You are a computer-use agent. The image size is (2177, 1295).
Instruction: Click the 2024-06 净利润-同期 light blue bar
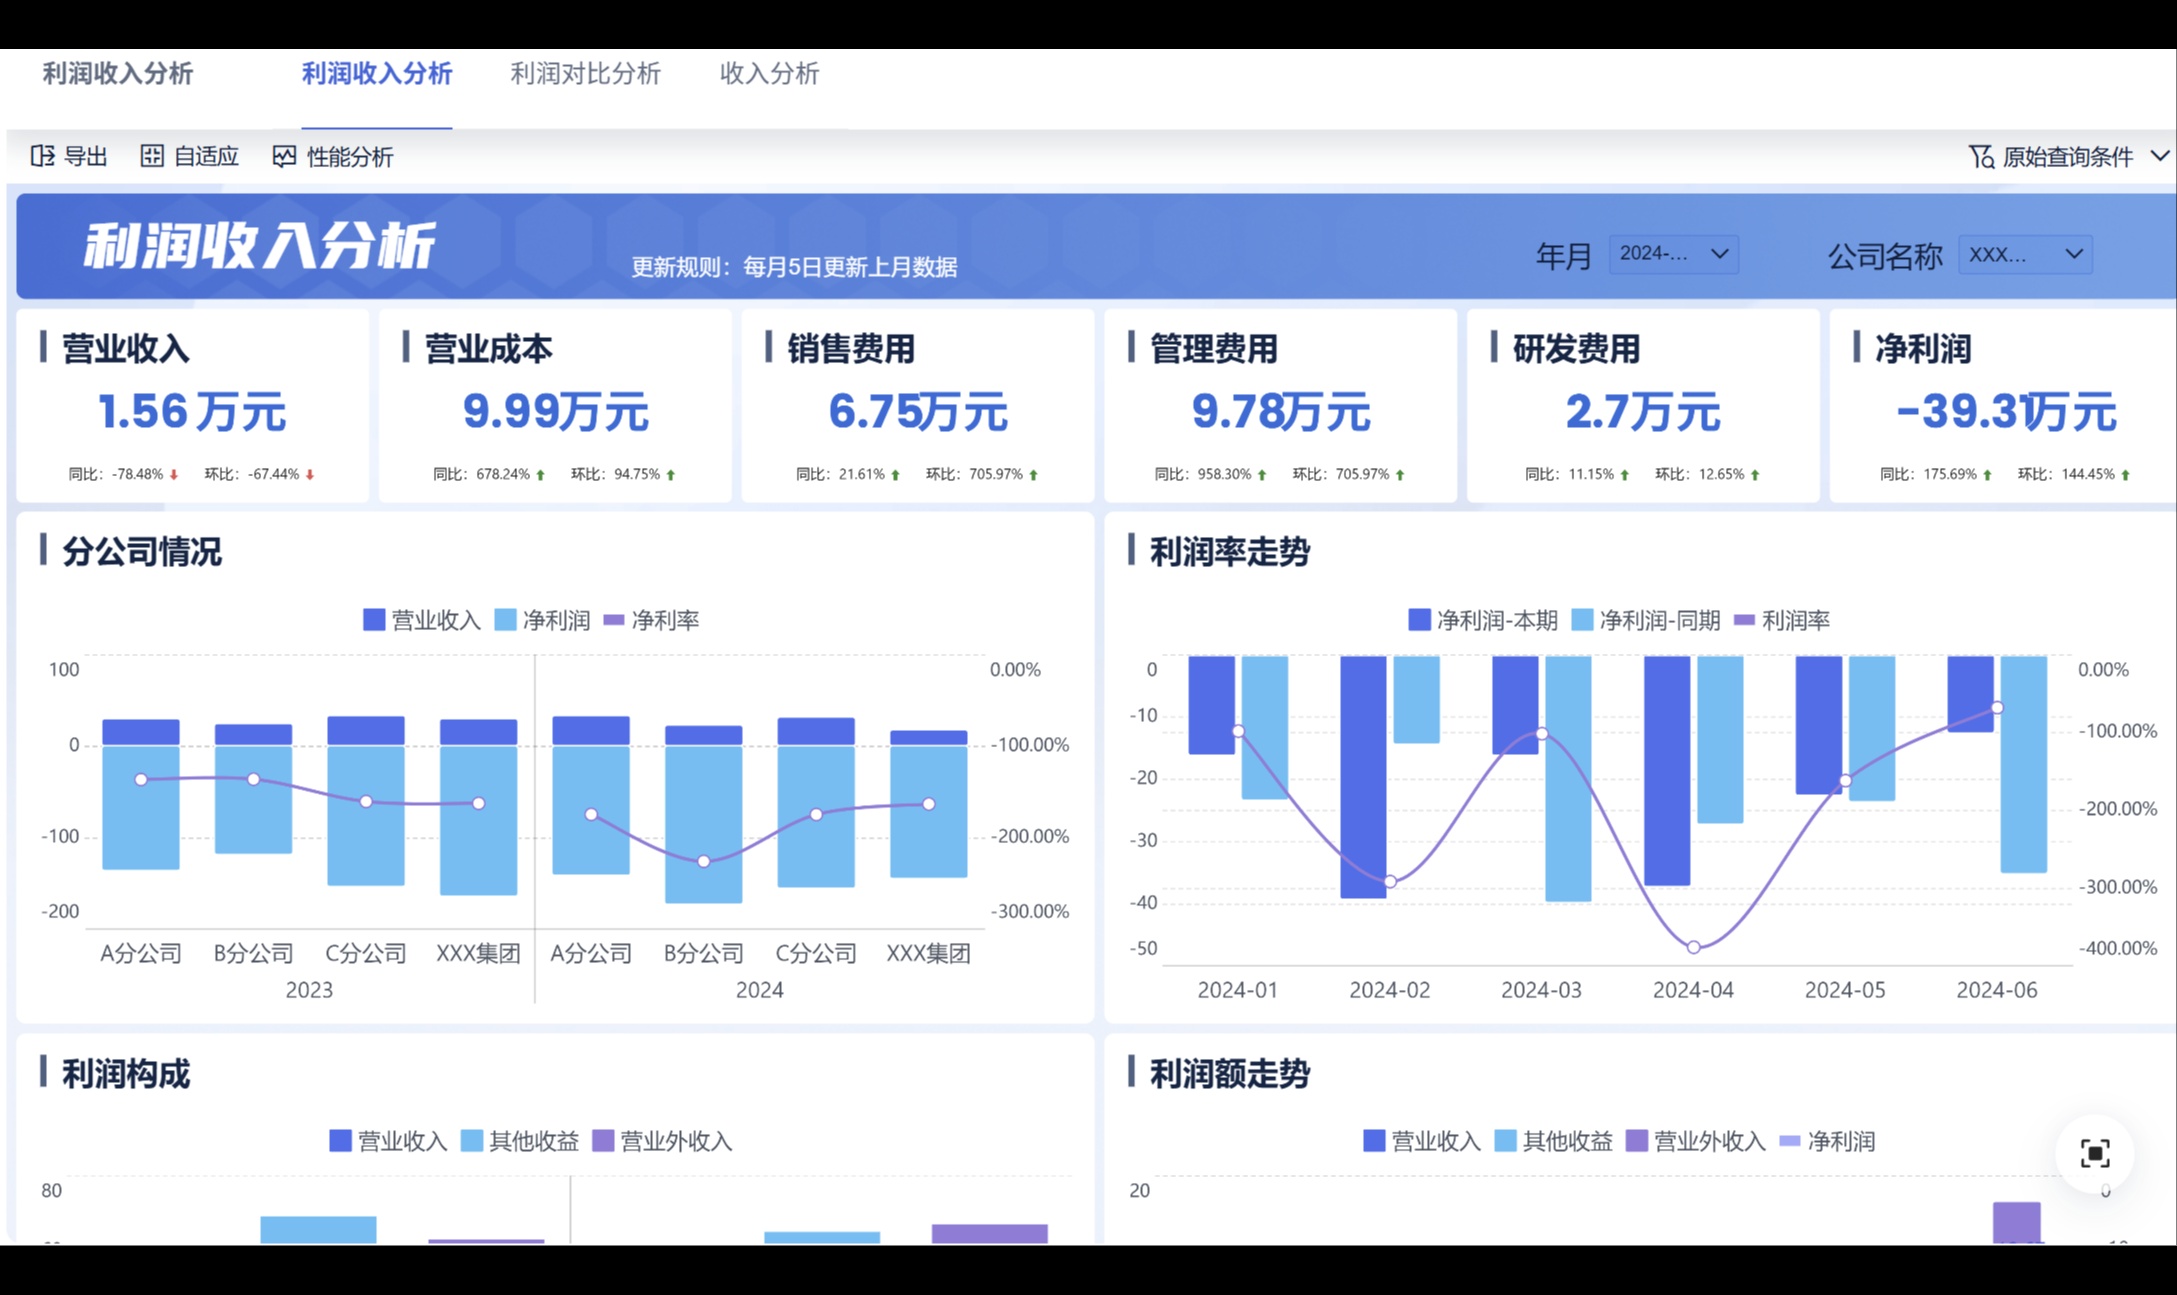[x=2023, y=764]
